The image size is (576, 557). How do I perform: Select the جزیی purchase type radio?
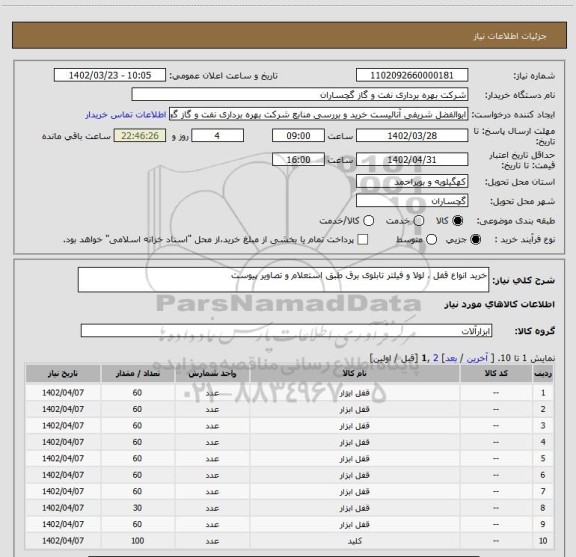pyautogui.click(x=475, y=240)
